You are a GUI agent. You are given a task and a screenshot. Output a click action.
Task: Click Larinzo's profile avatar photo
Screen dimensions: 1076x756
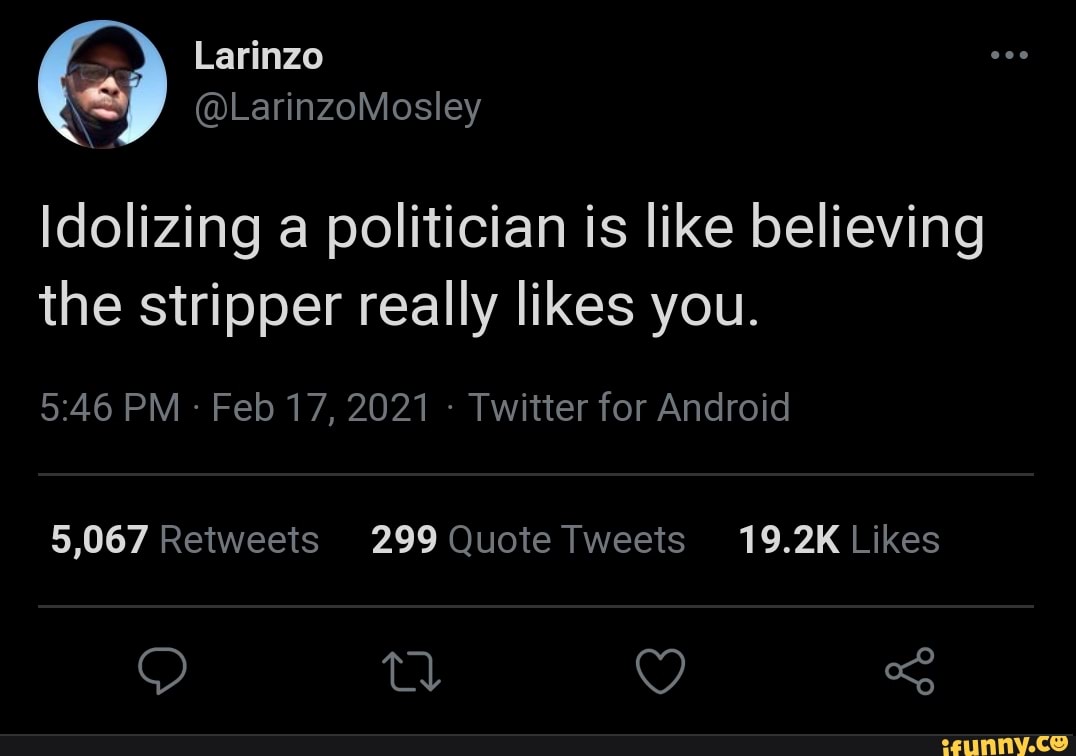pyautogui.click(x=102, y=84)
